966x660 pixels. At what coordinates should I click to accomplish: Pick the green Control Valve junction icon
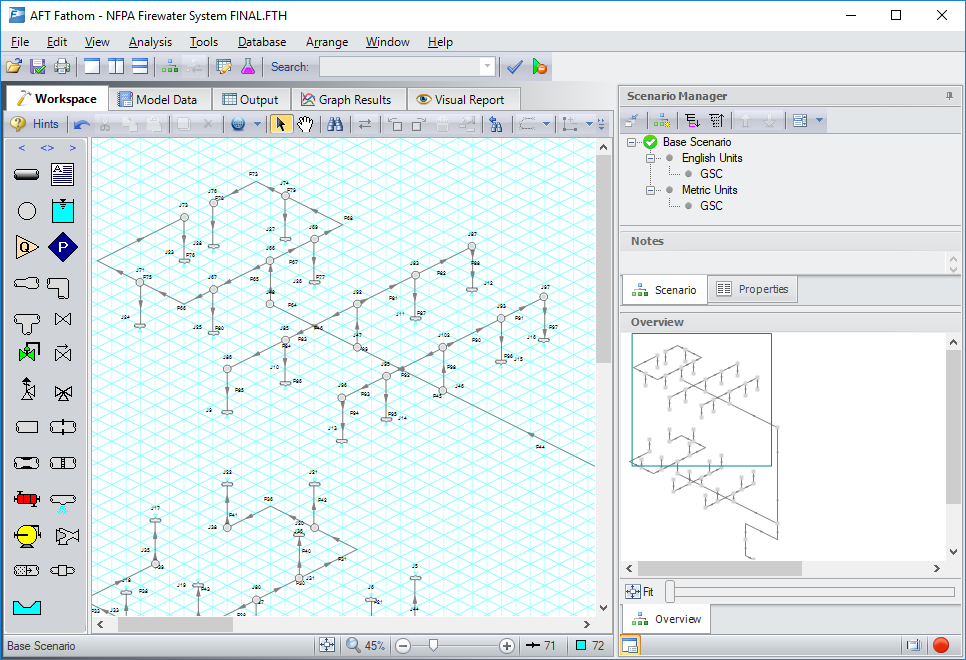[28, 352]
